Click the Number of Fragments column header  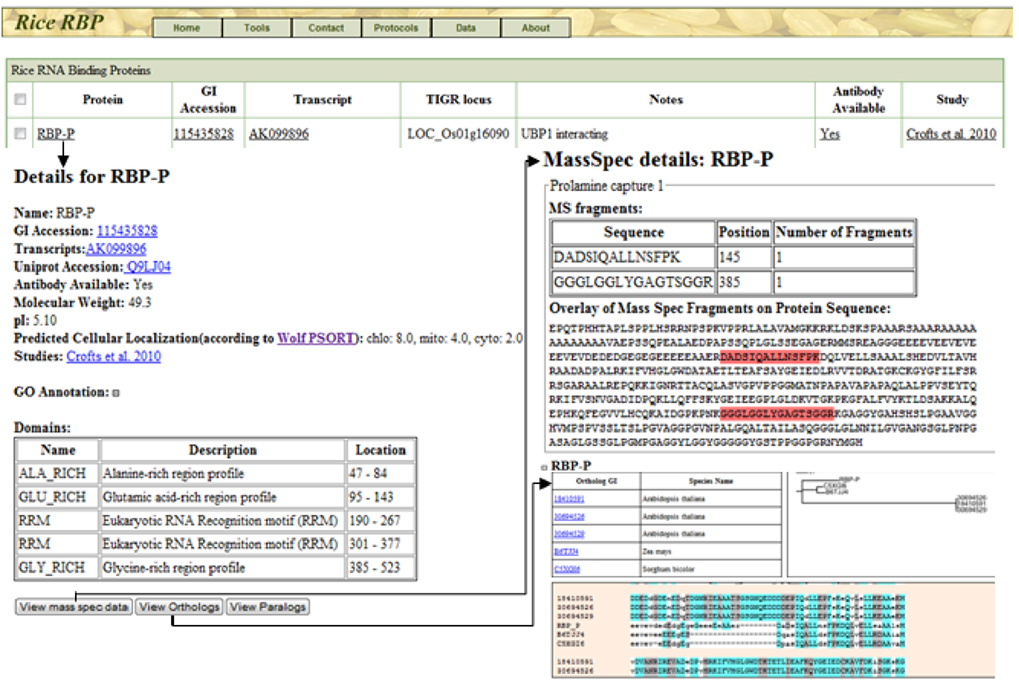pos(844,232)
